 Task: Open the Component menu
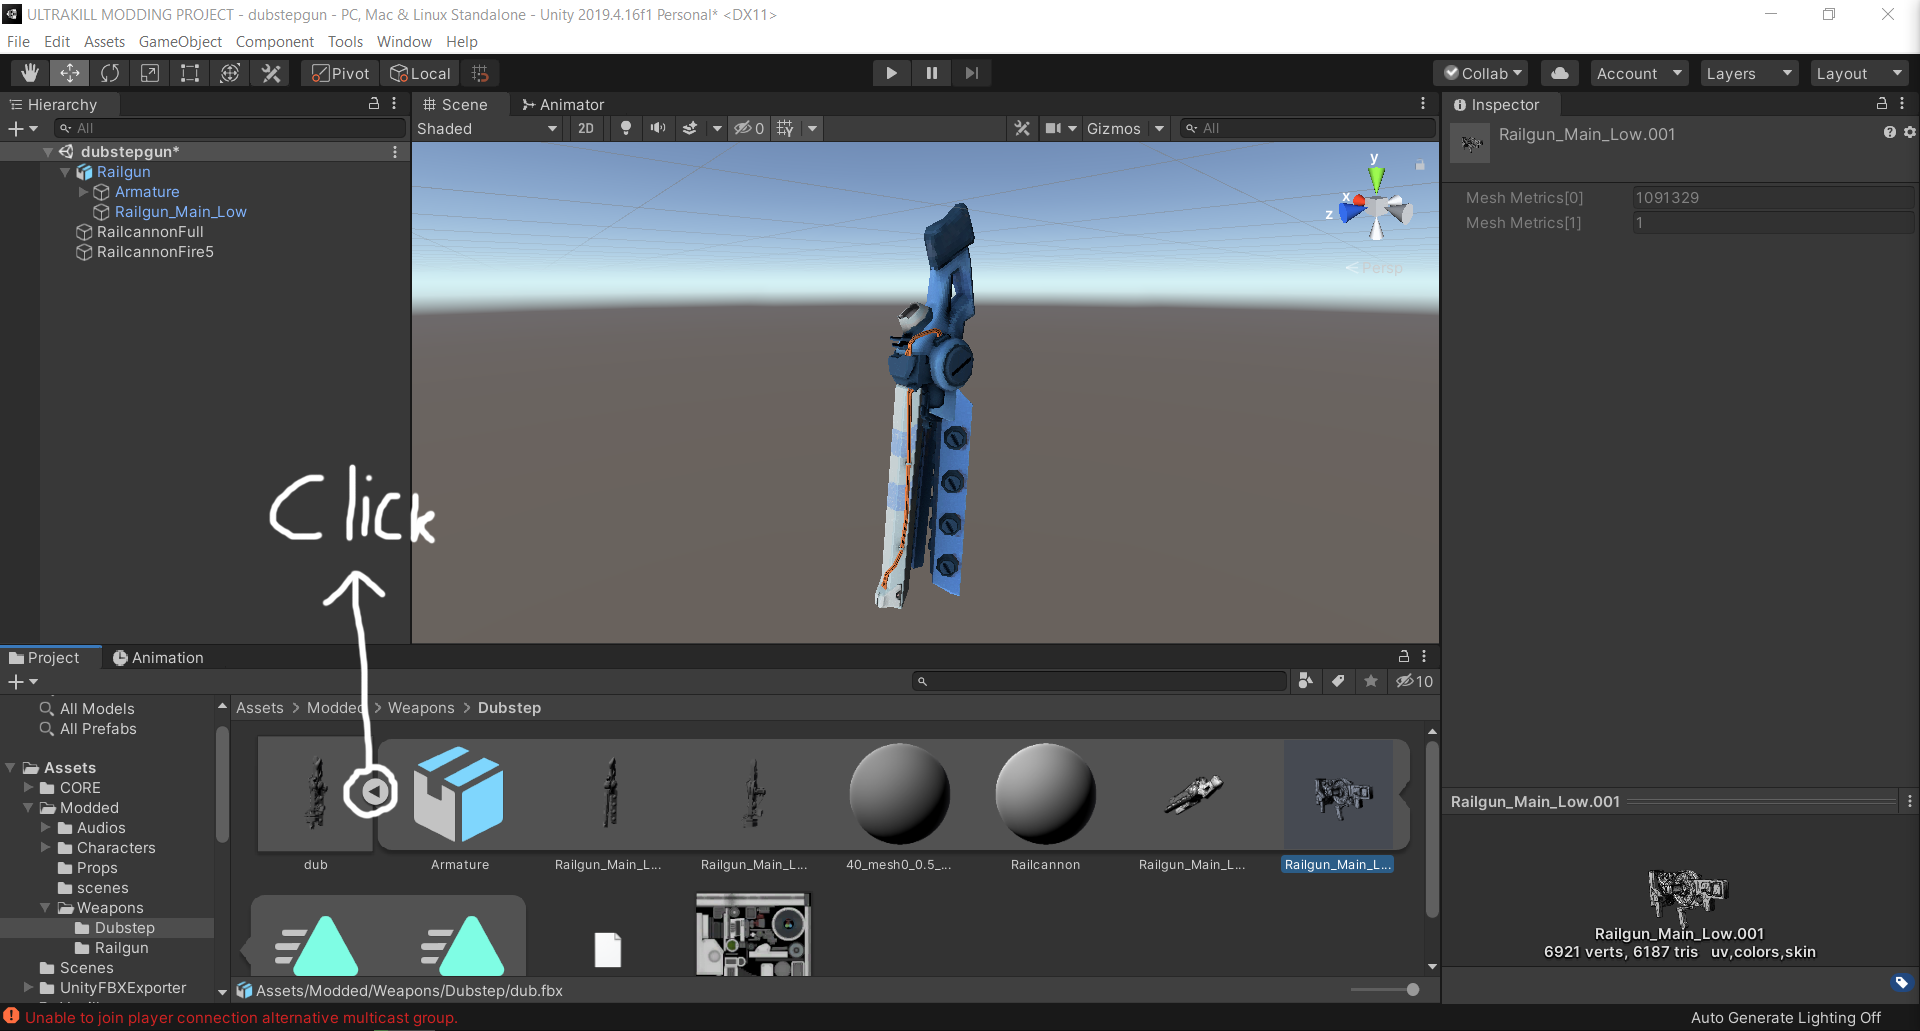tap(274, 41)
